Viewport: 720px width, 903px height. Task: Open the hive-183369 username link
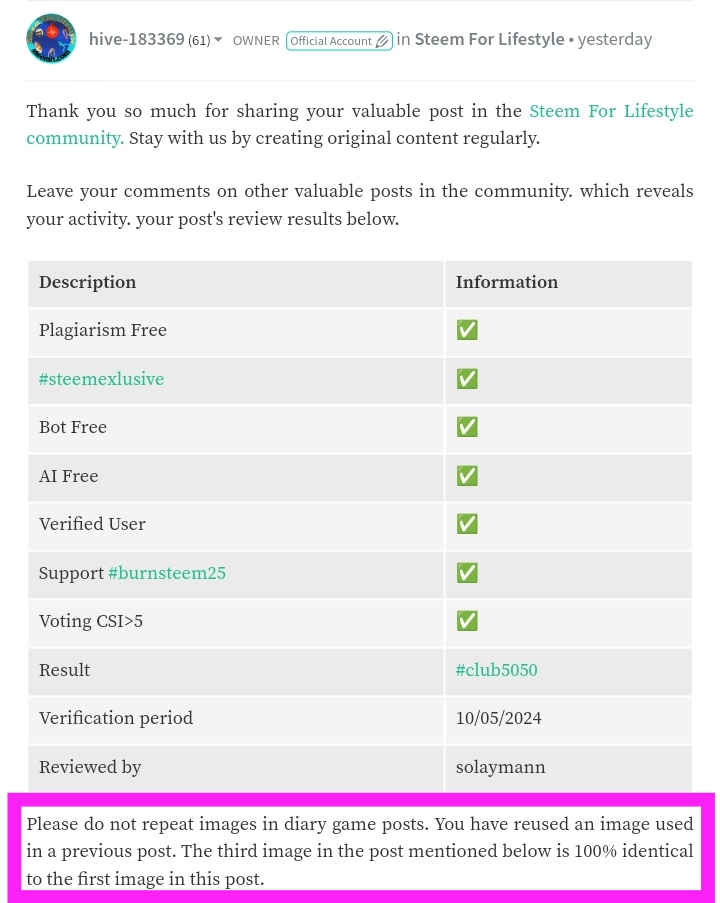(x=137, y=39)
